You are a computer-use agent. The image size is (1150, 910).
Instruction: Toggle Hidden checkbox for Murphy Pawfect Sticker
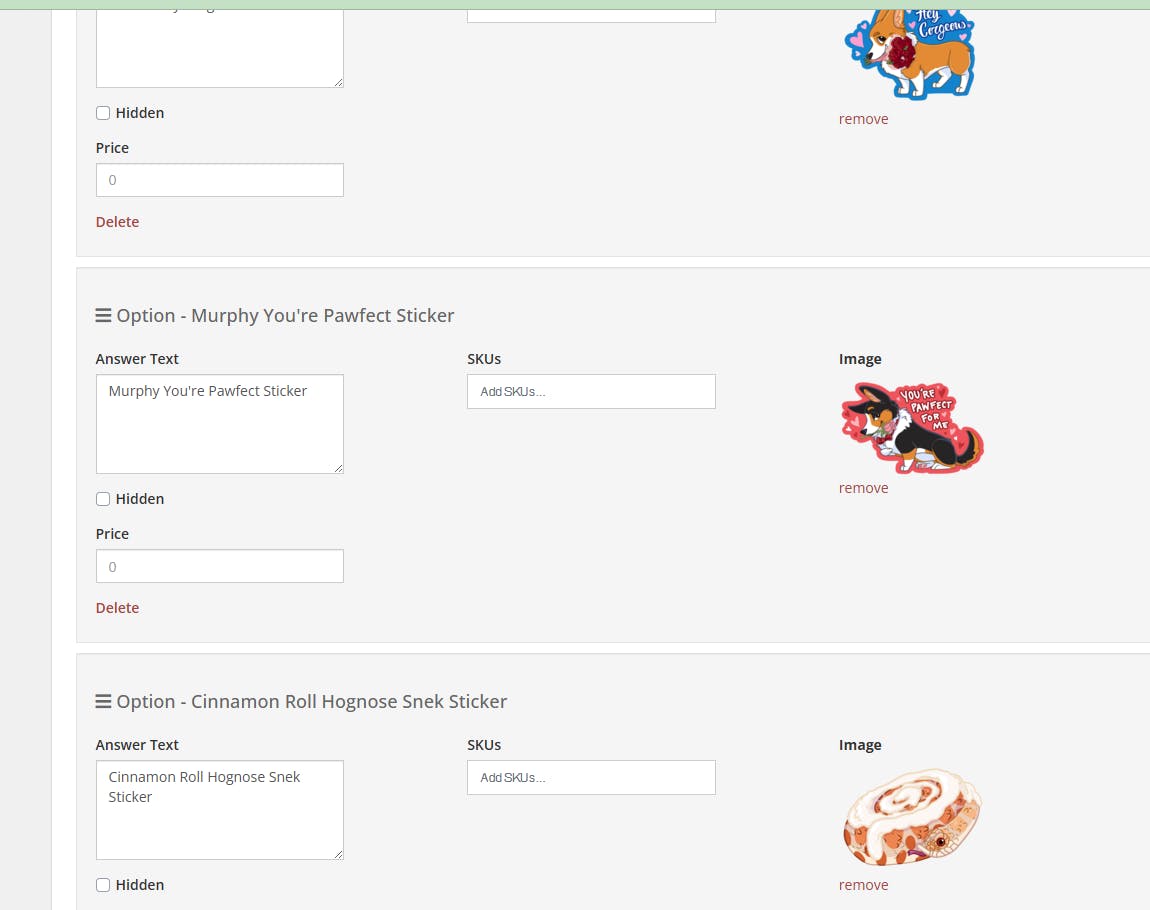(103, 499)
